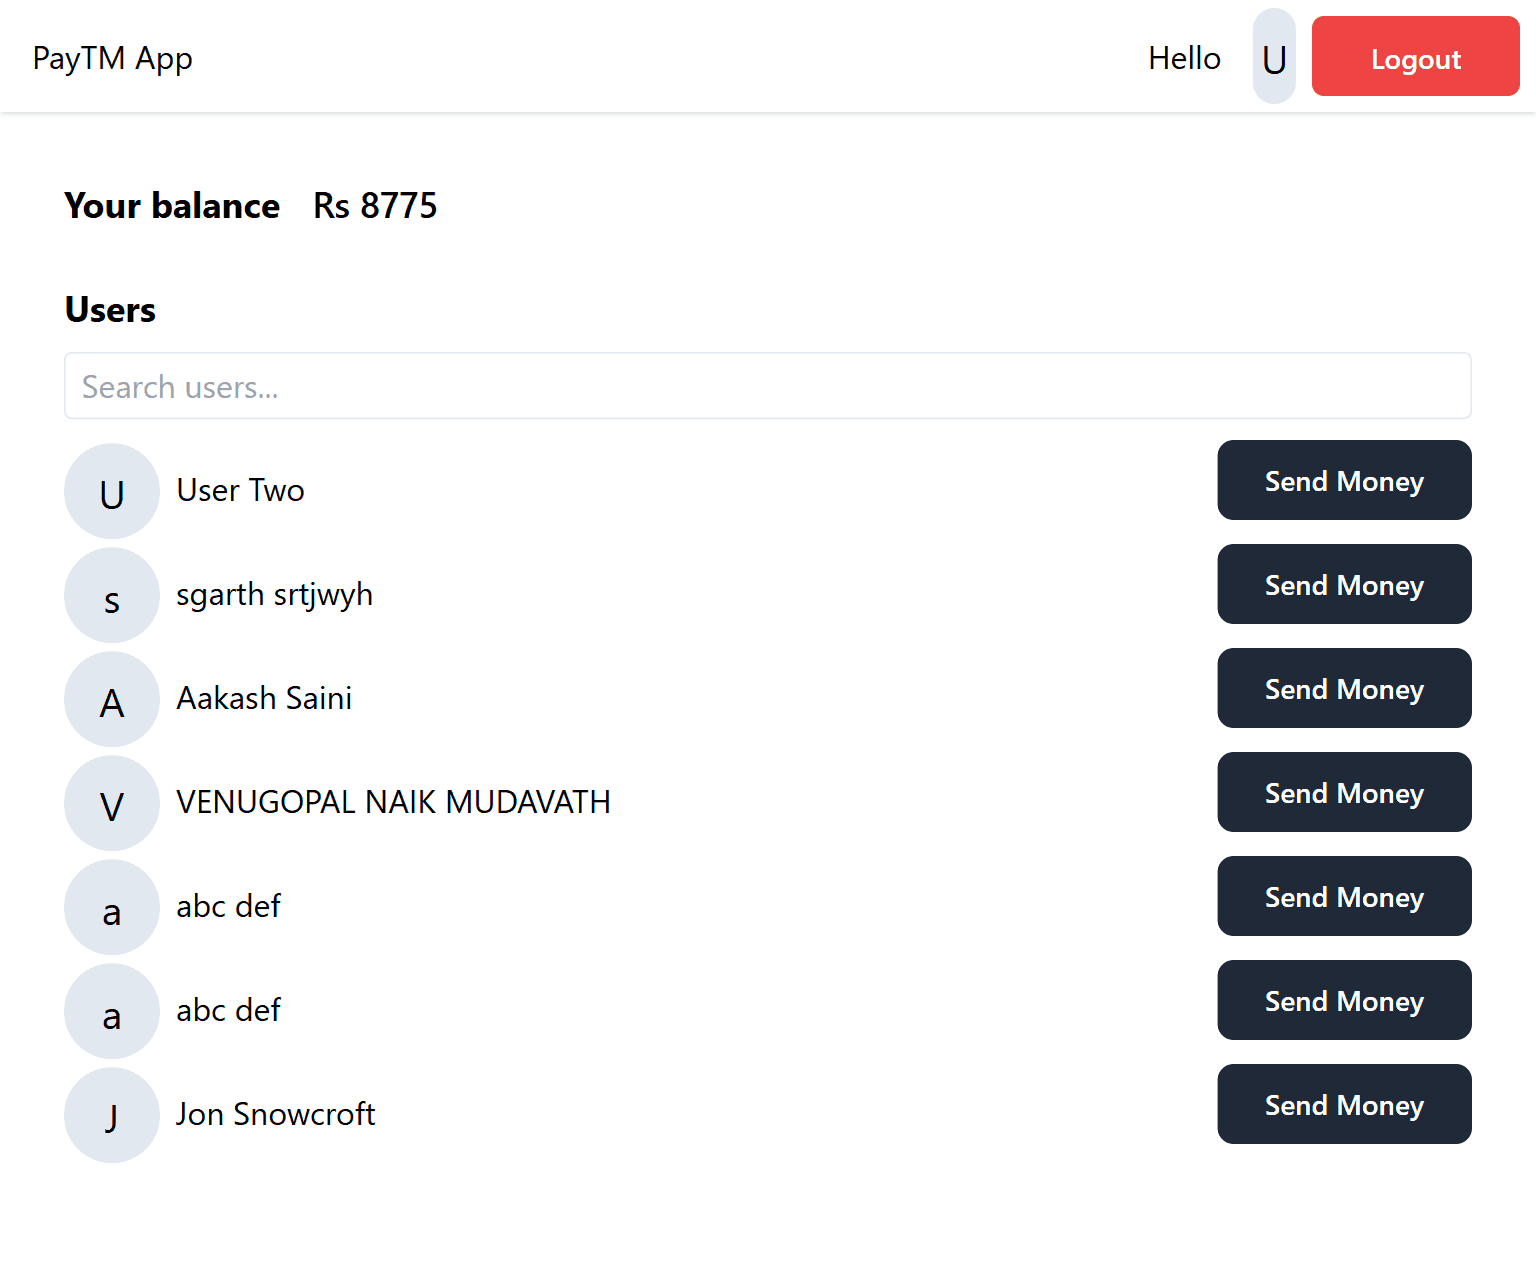This screenshot has width=1536, height=1284.
Task: Select User Two's avatar circle
Action: coord(112,491)
